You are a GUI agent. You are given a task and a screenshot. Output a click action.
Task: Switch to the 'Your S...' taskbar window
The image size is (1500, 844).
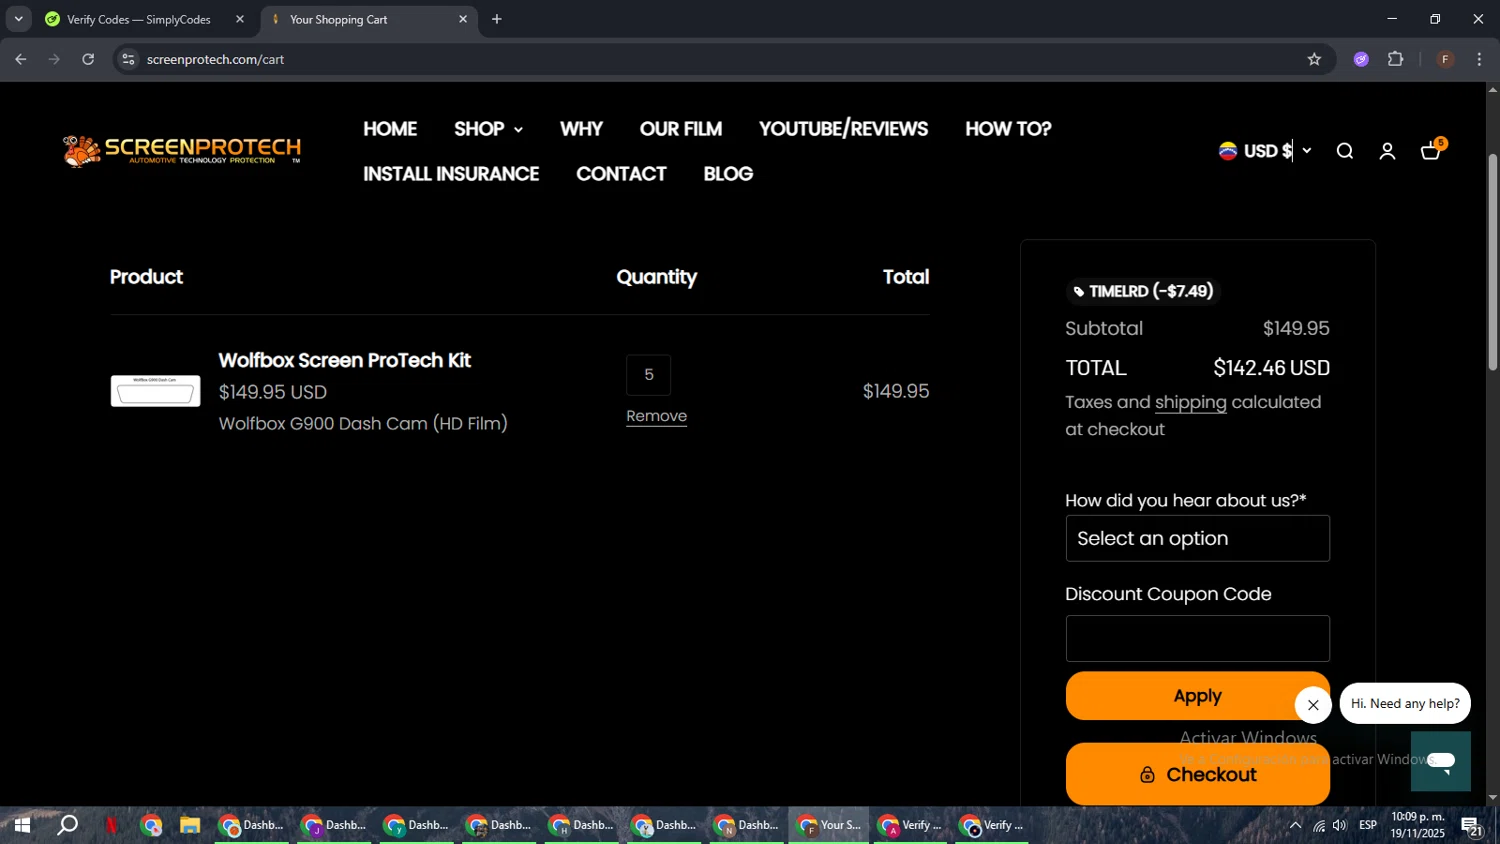(828, 826)
